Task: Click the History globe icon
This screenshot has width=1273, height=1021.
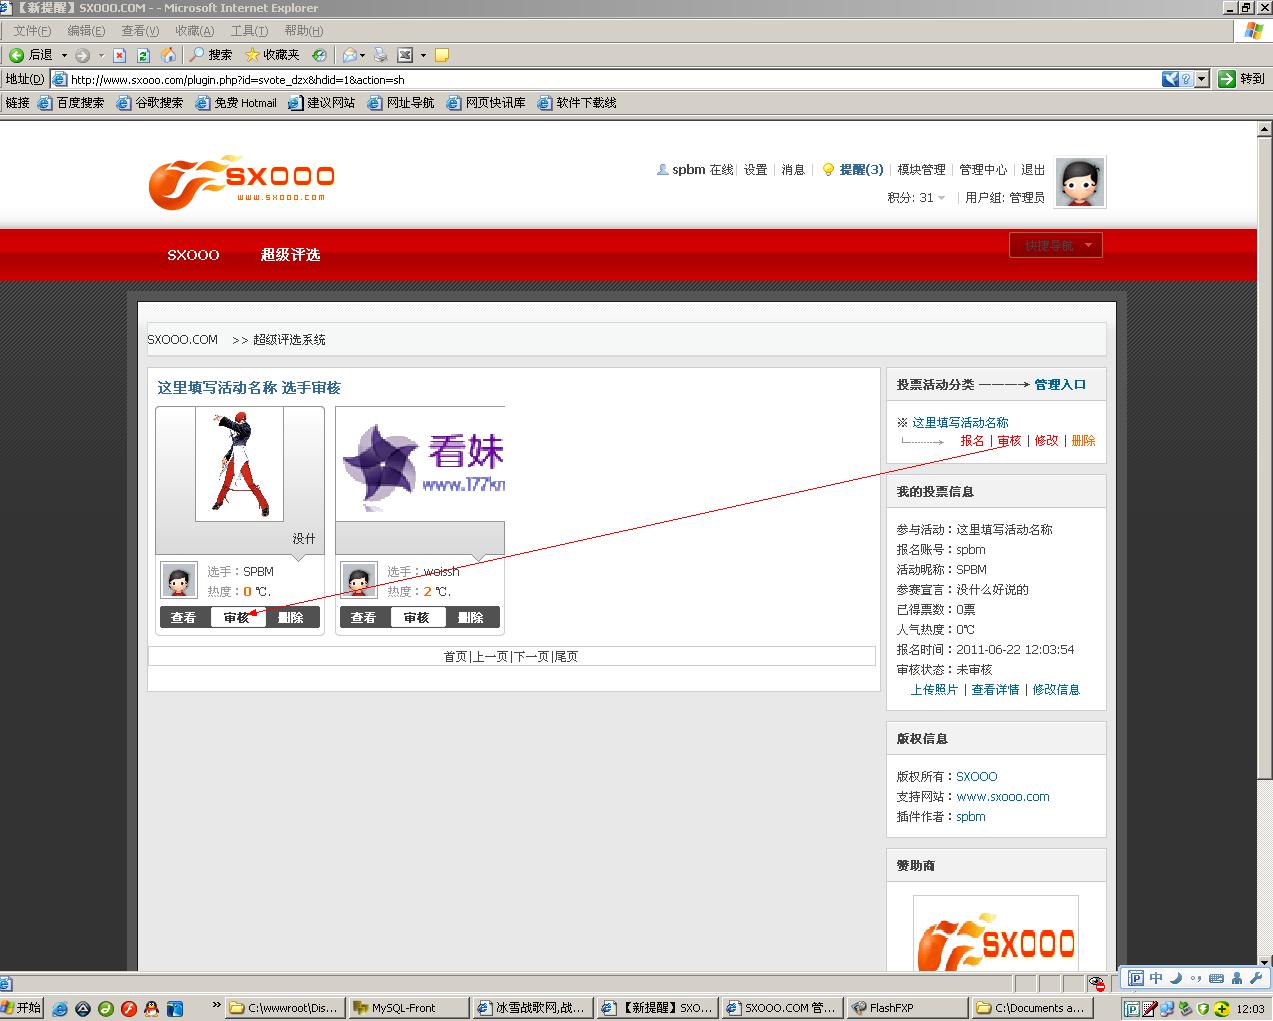Action: coord(318,55)
